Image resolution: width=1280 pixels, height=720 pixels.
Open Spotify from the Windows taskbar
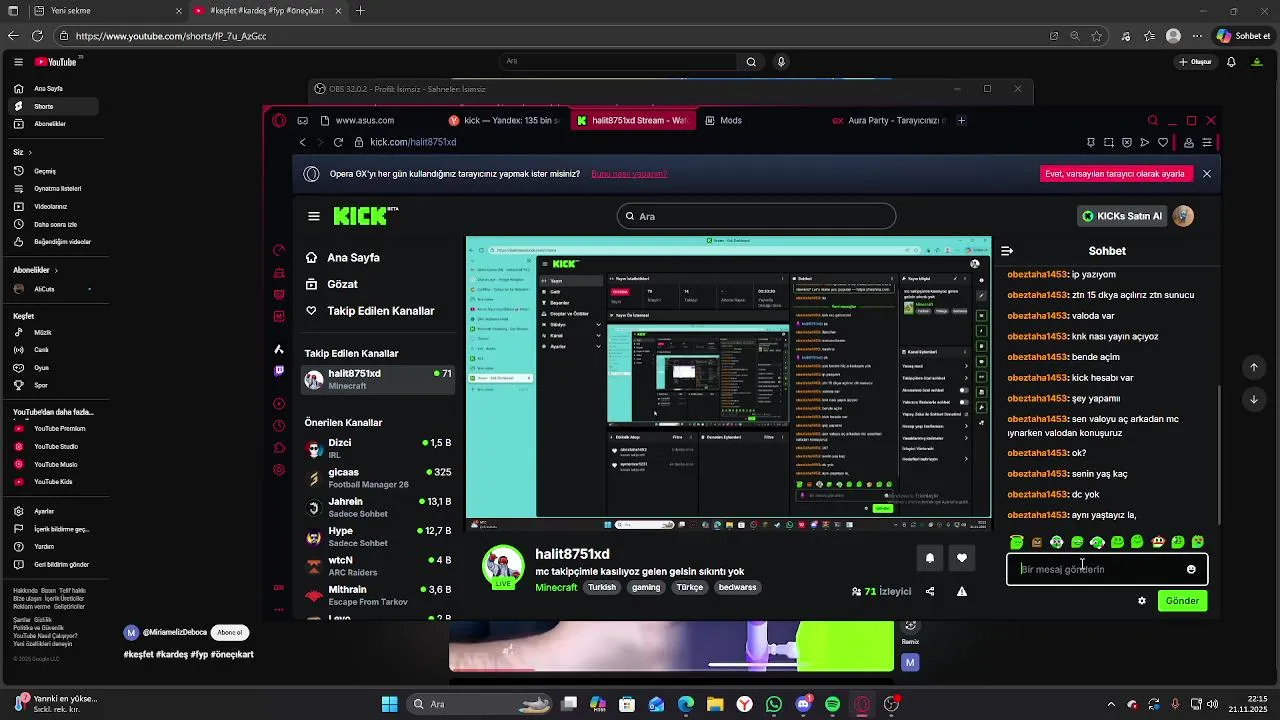point(833,704)
